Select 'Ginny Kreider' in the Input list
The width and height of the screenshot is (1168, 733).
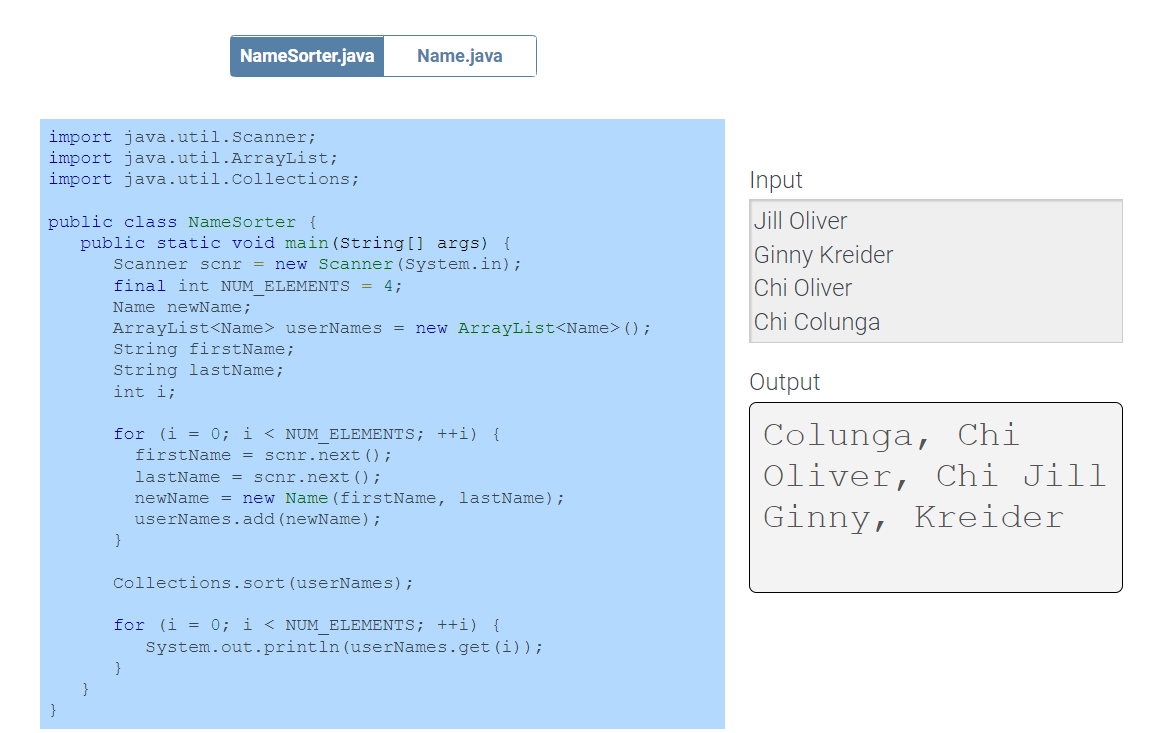point(822,255)
